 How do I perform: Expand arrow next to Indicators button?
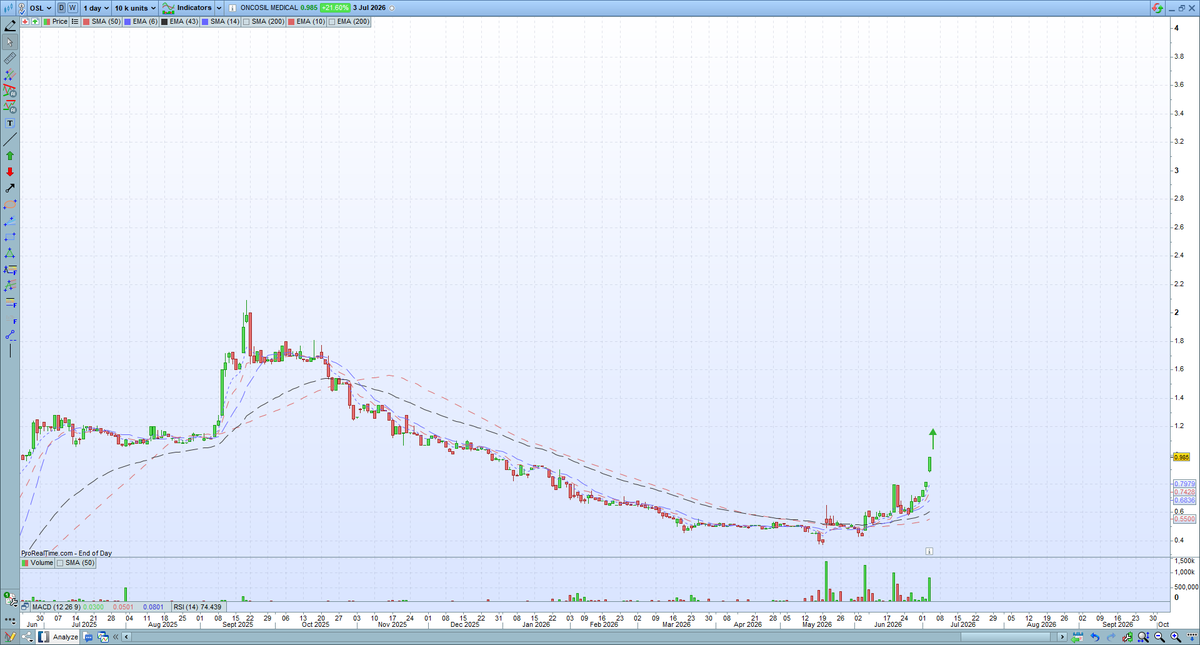(x=218, y=7)
